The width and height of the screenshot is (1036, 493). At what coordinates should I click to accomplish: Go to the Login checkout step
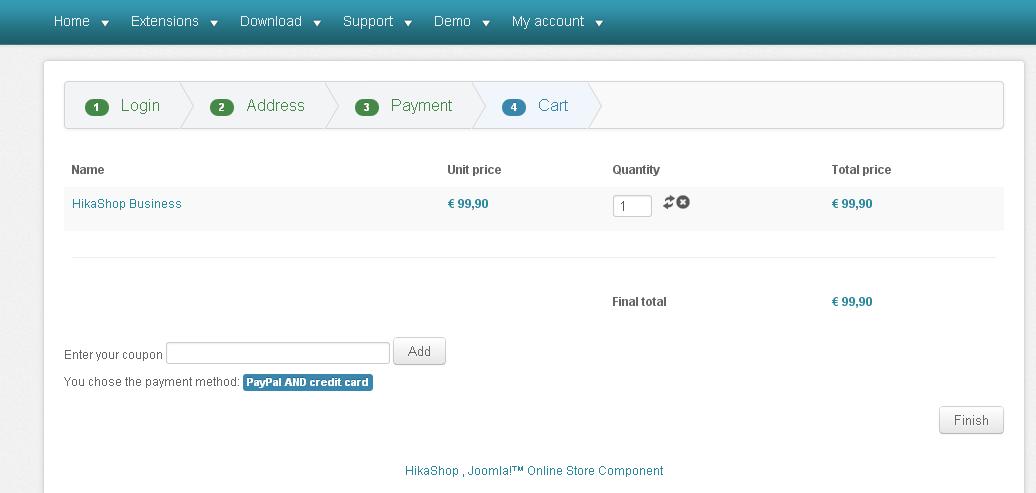click(123, 106)
